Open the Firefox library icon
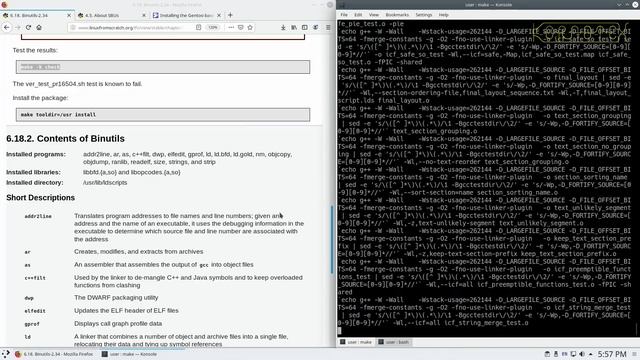 294,27
